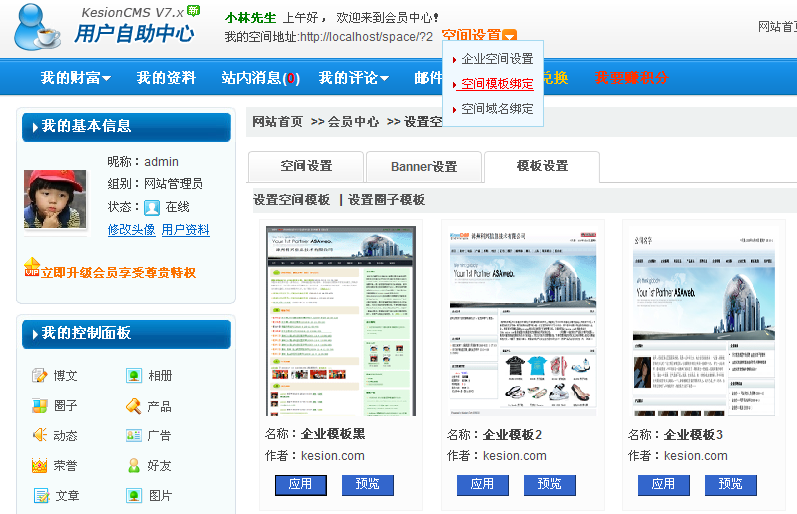The image size is (797, 514).
Task: Open the 好友 friends icon
Action: pos(134,466)
